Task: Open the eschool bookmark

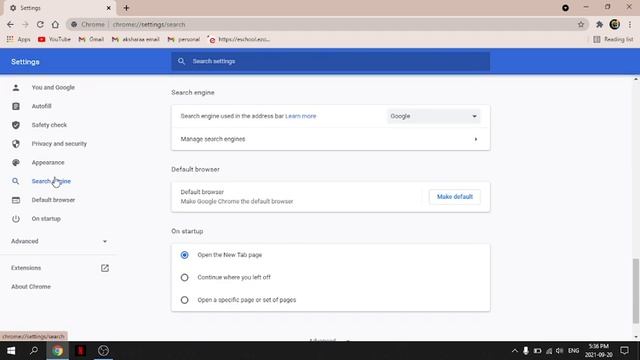Action: click(239, 39)
